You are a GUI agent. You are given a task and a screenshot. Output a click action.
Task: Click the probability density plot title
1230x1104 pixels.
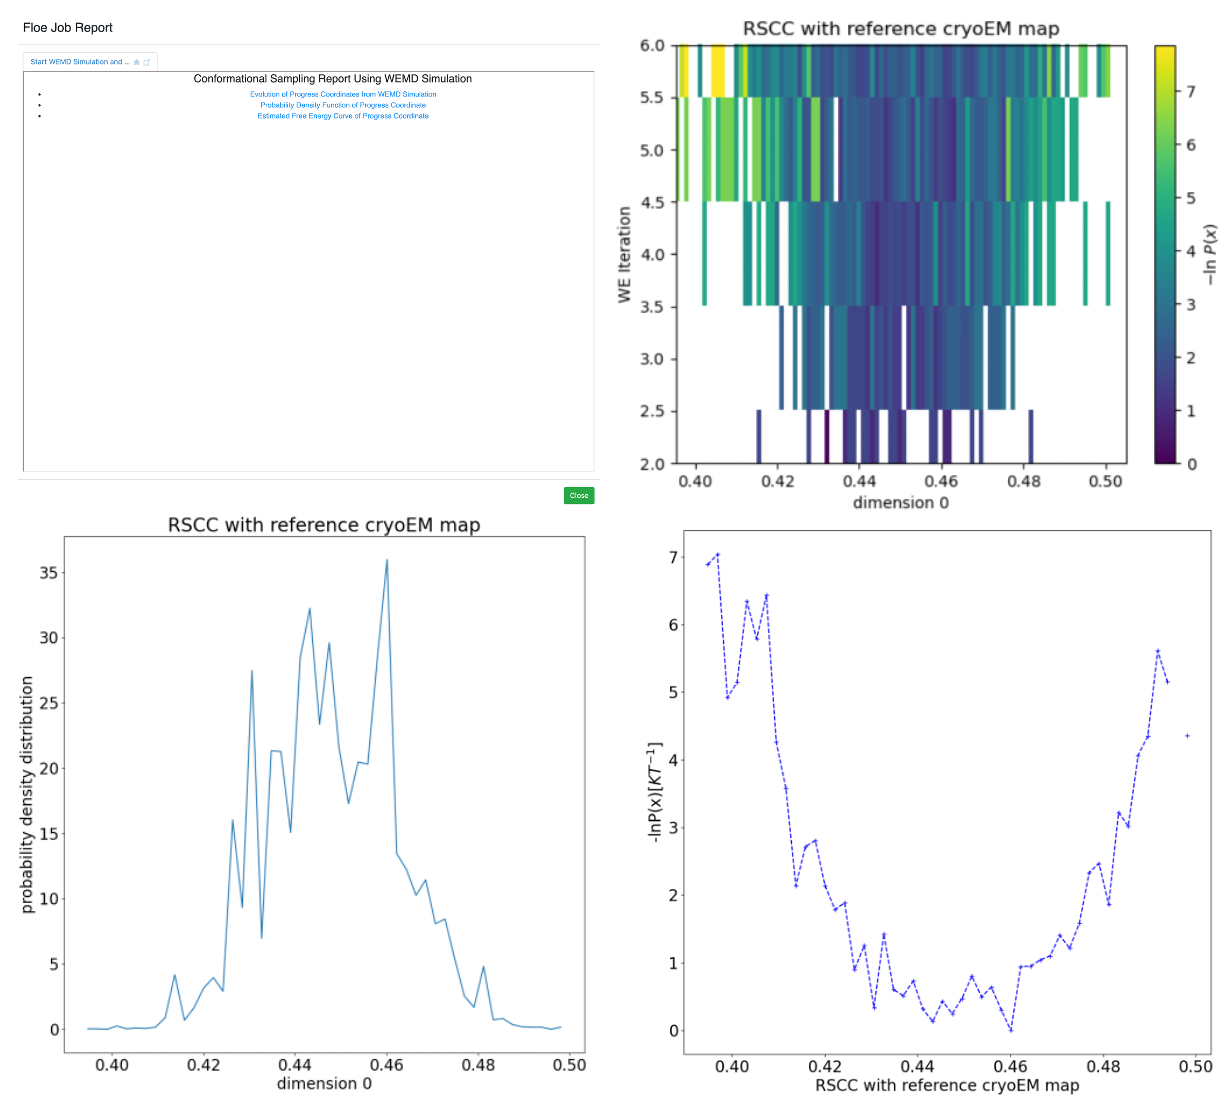tap(324, 525)
